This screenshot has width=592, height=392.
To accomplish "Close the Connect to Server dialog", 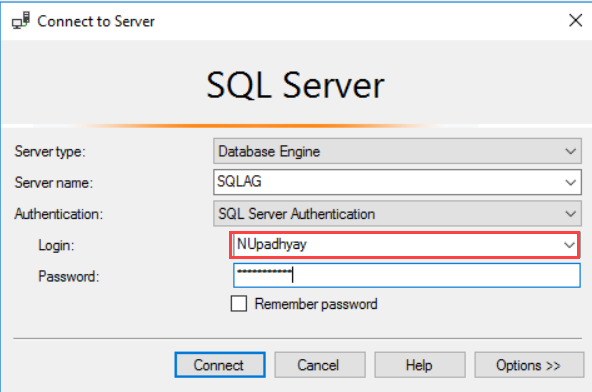I will [x=575, y=20].
